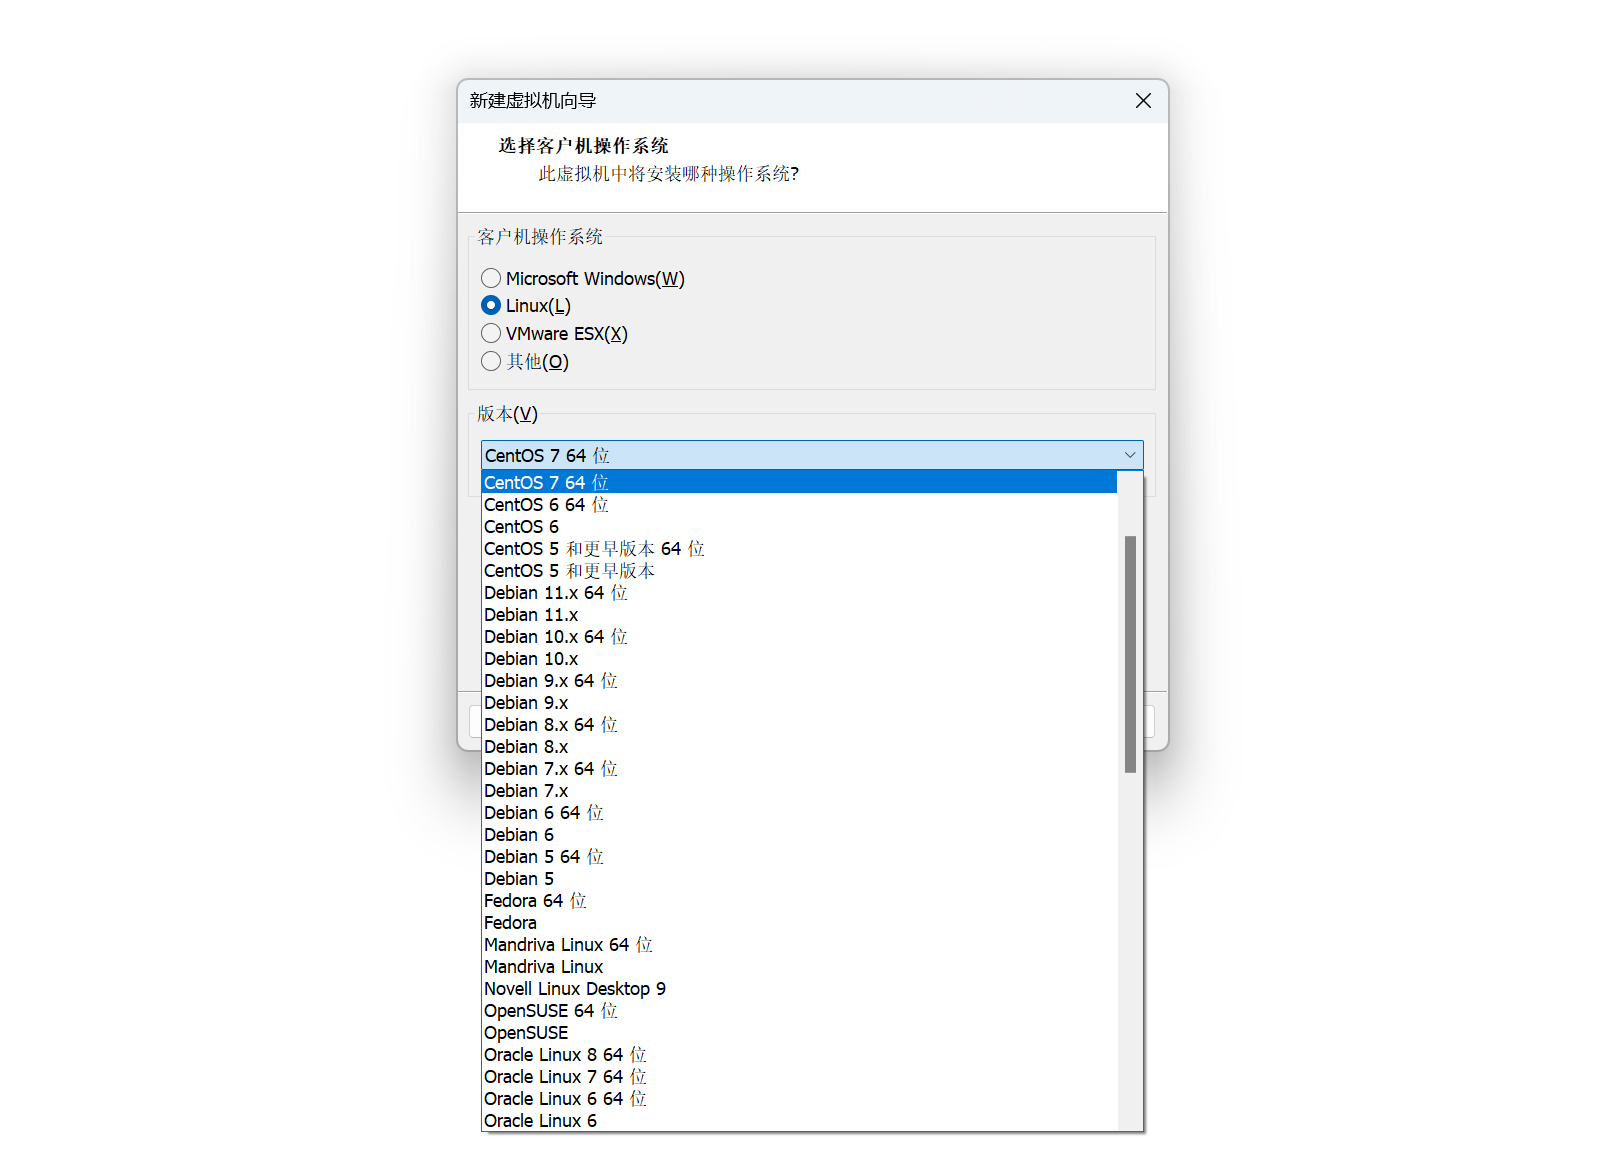Select Debian 10.x version
The height and width of the screenshot is (1150, 1603).
(x=799, y=658)
